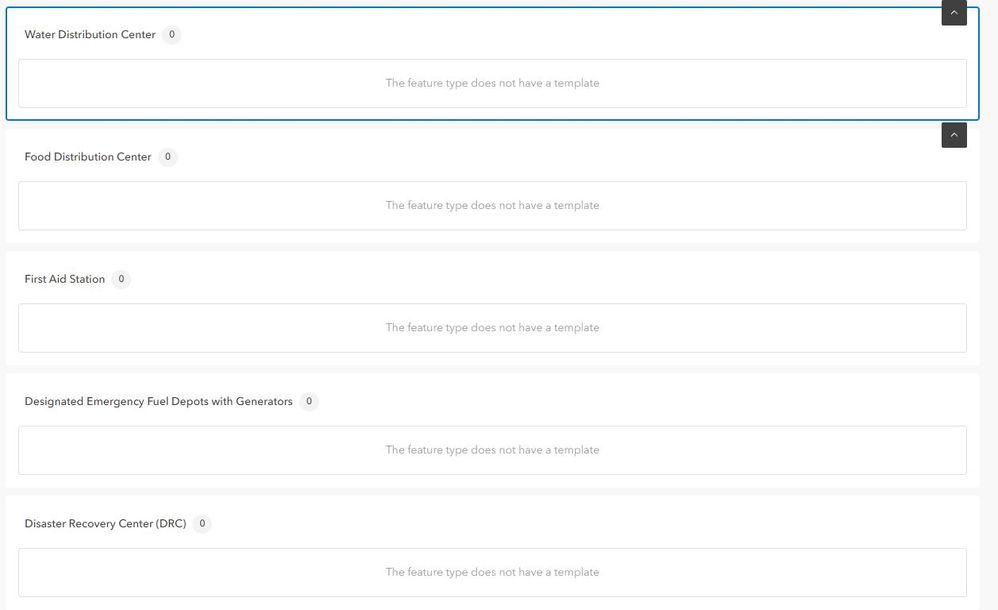Click the no-template message under Disaster Recovery Center
998x610 pixels.
(492, 572)
